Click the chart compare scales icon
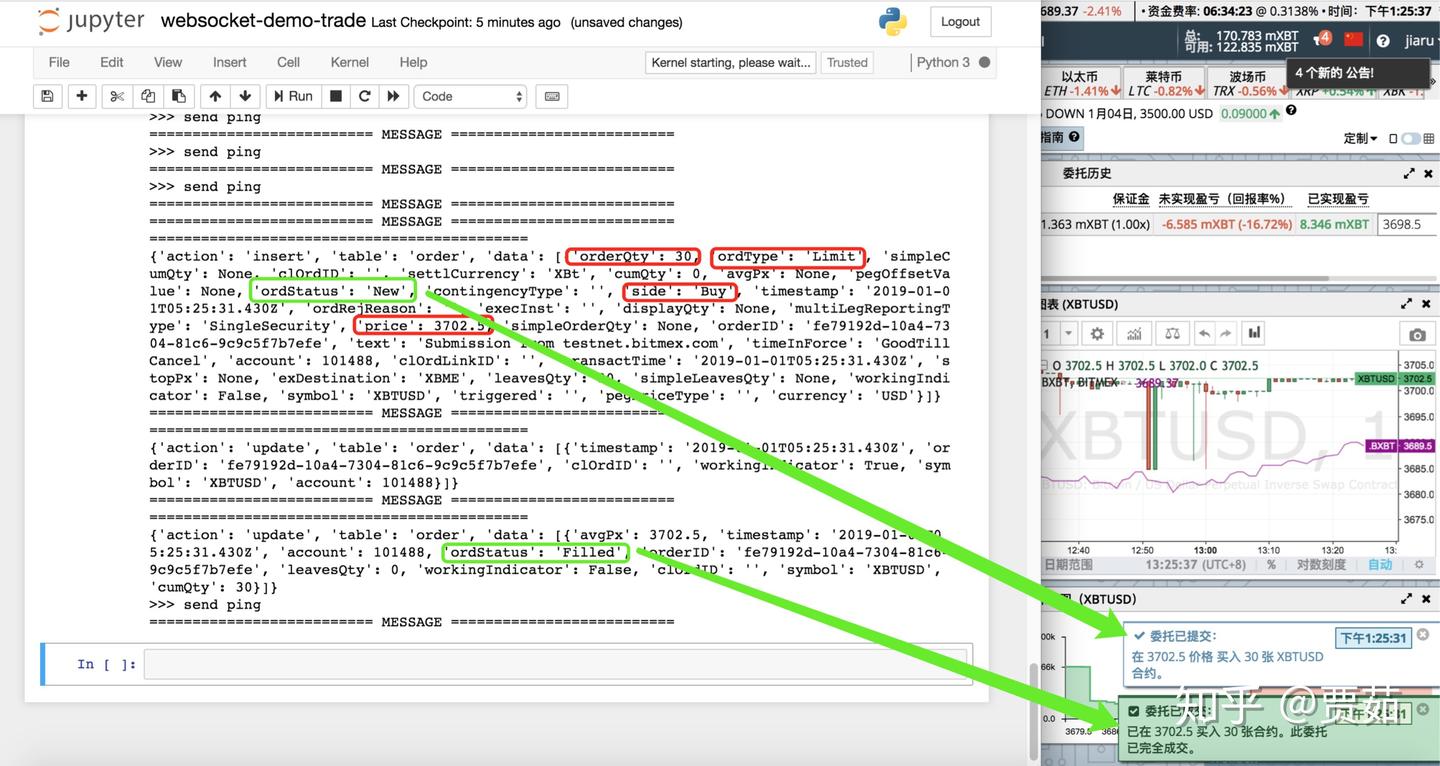Image resolution: width=1440 pixels, height=766 pixels. [x=1172, y=333]
